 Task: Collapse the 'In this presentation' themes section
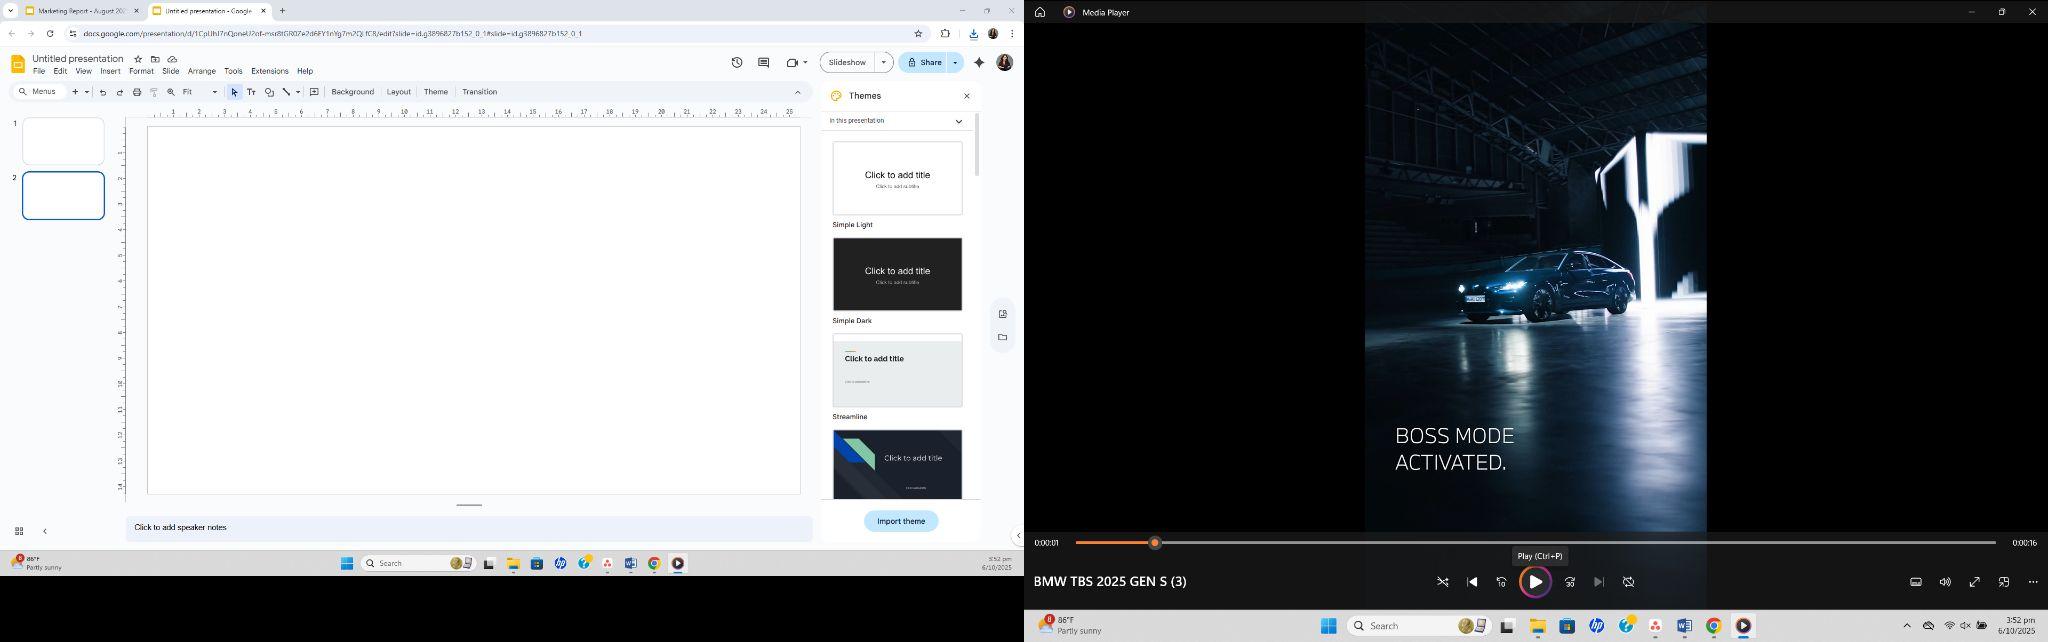[x=958, y=121]
